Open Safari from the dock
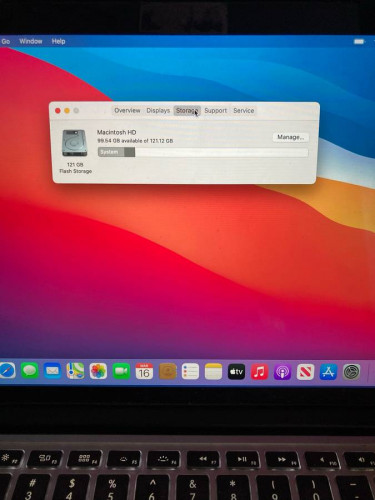 tap(7, 371)
